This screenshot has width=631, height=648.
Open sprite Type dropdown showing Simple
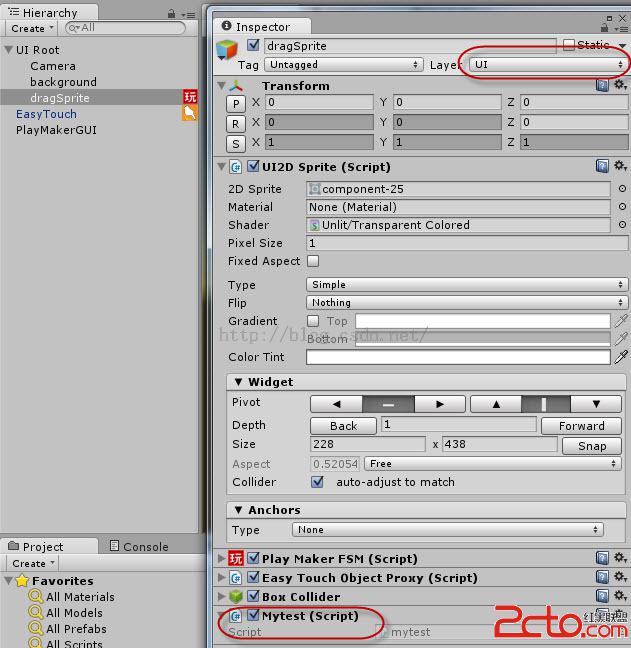pyautogui.click(x=467, y=284)
